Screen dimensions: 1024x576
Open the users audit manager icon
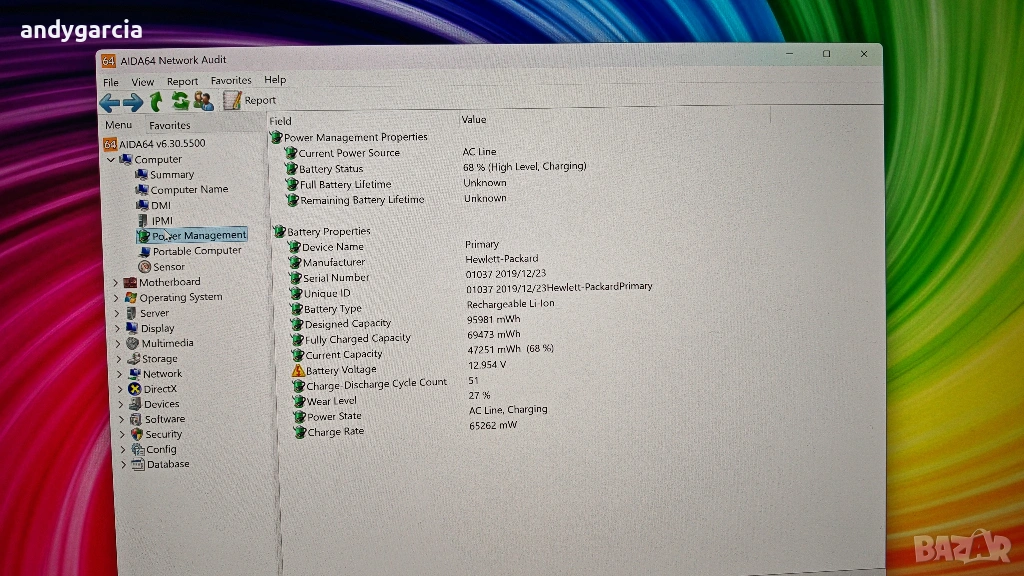pos(203,101)
